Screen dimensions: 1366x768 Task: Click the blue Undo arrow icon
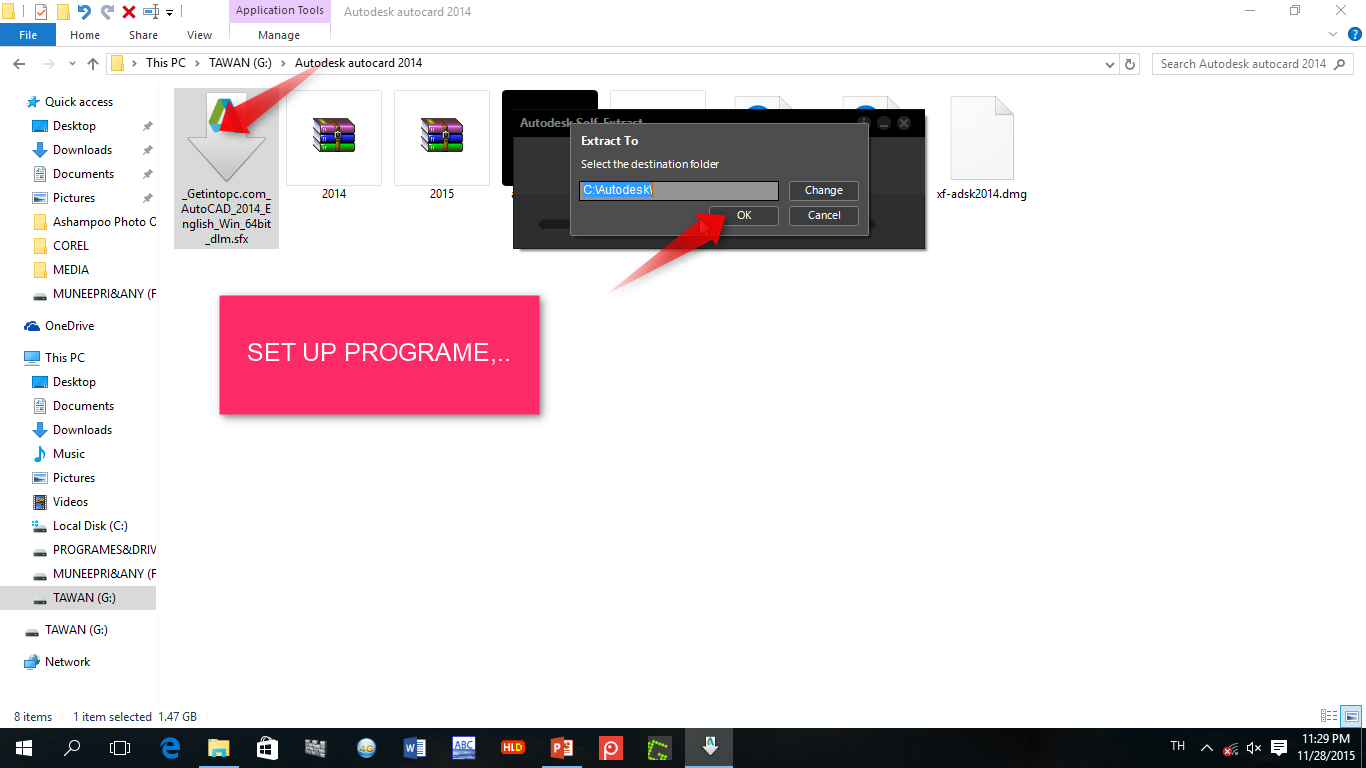click(84, 12)
